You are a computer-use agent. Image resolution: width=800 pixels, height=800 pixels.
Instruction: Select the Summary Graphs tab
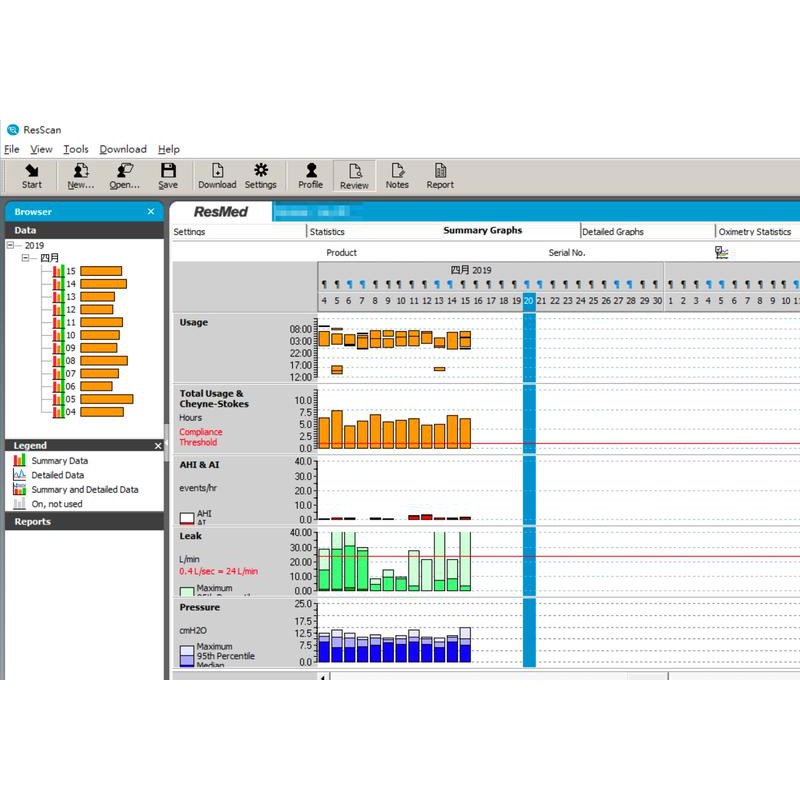click(483, 230)
